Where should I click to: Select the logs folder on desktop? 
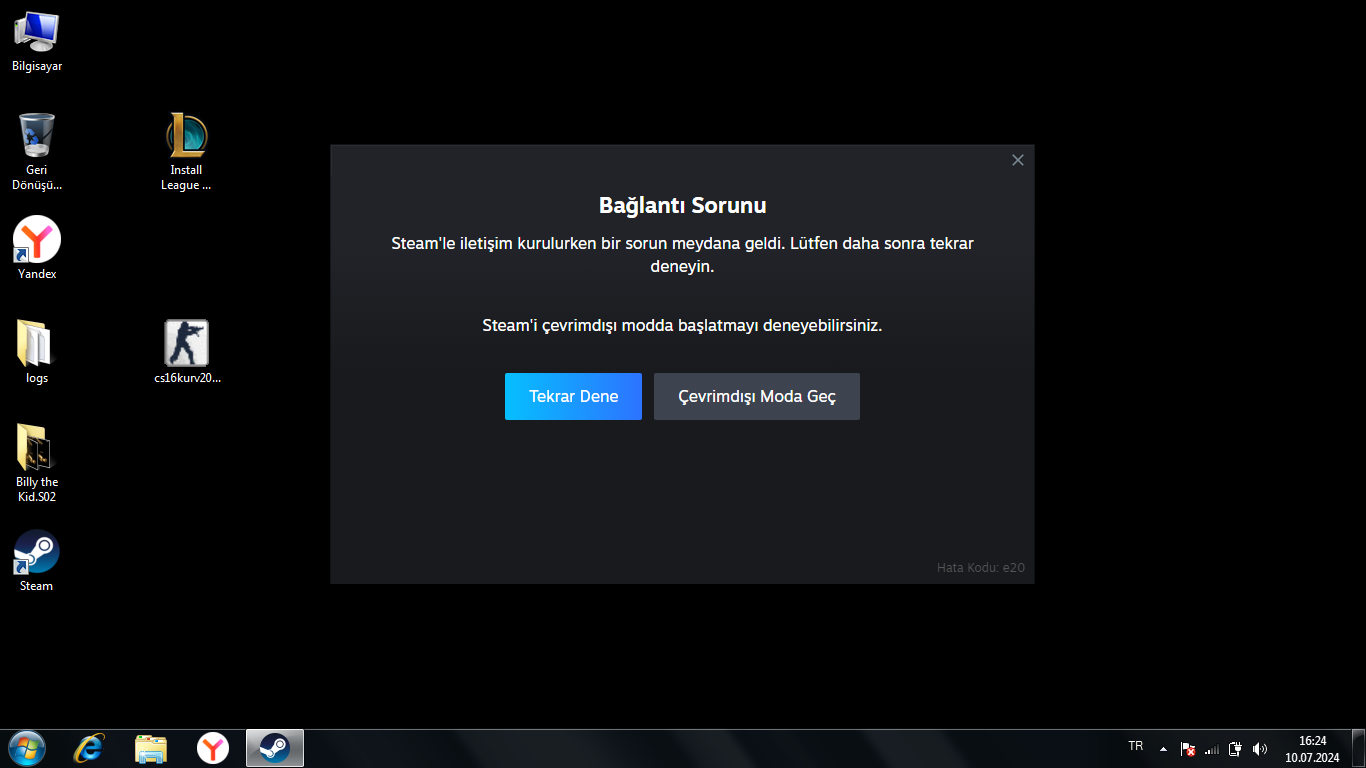pos(37,353)
